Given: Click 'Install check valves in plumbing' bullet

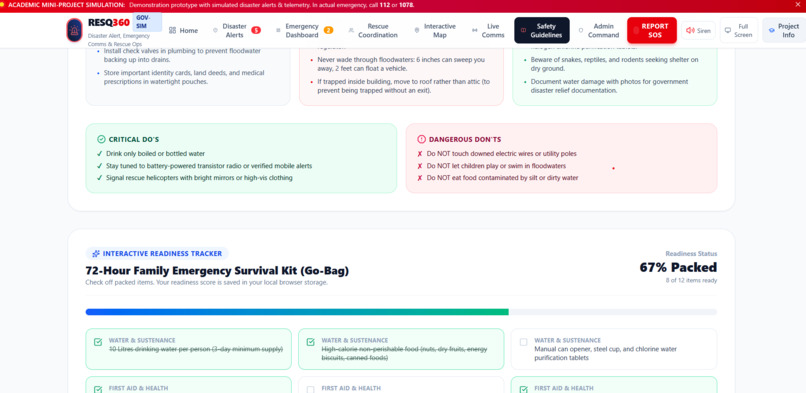Looking at the screenshot, I should (x=182, y=55).
